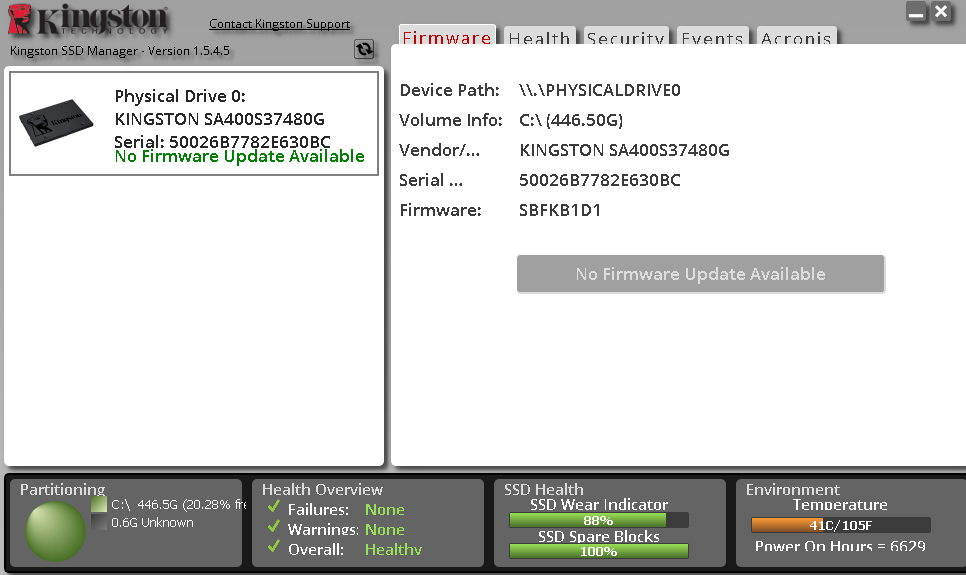This screenshot has height=575, width=966.
Task: Click the device path \\.\PHYSICALDRIVE0 value
Action: (x=599, y=91)
